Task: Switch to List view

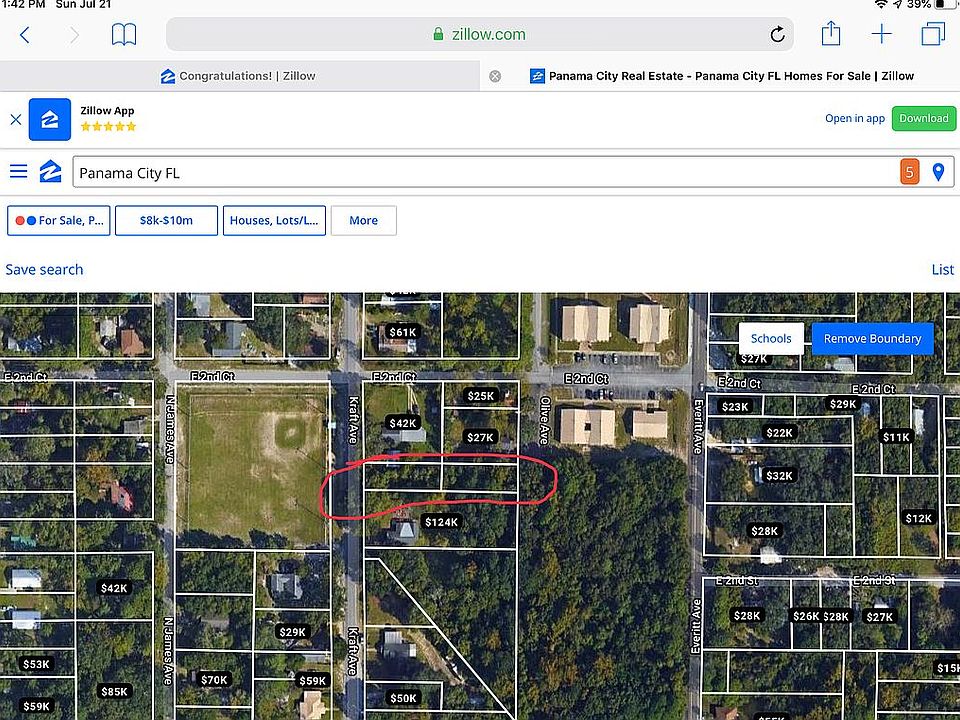Action: tap(942, 269)
